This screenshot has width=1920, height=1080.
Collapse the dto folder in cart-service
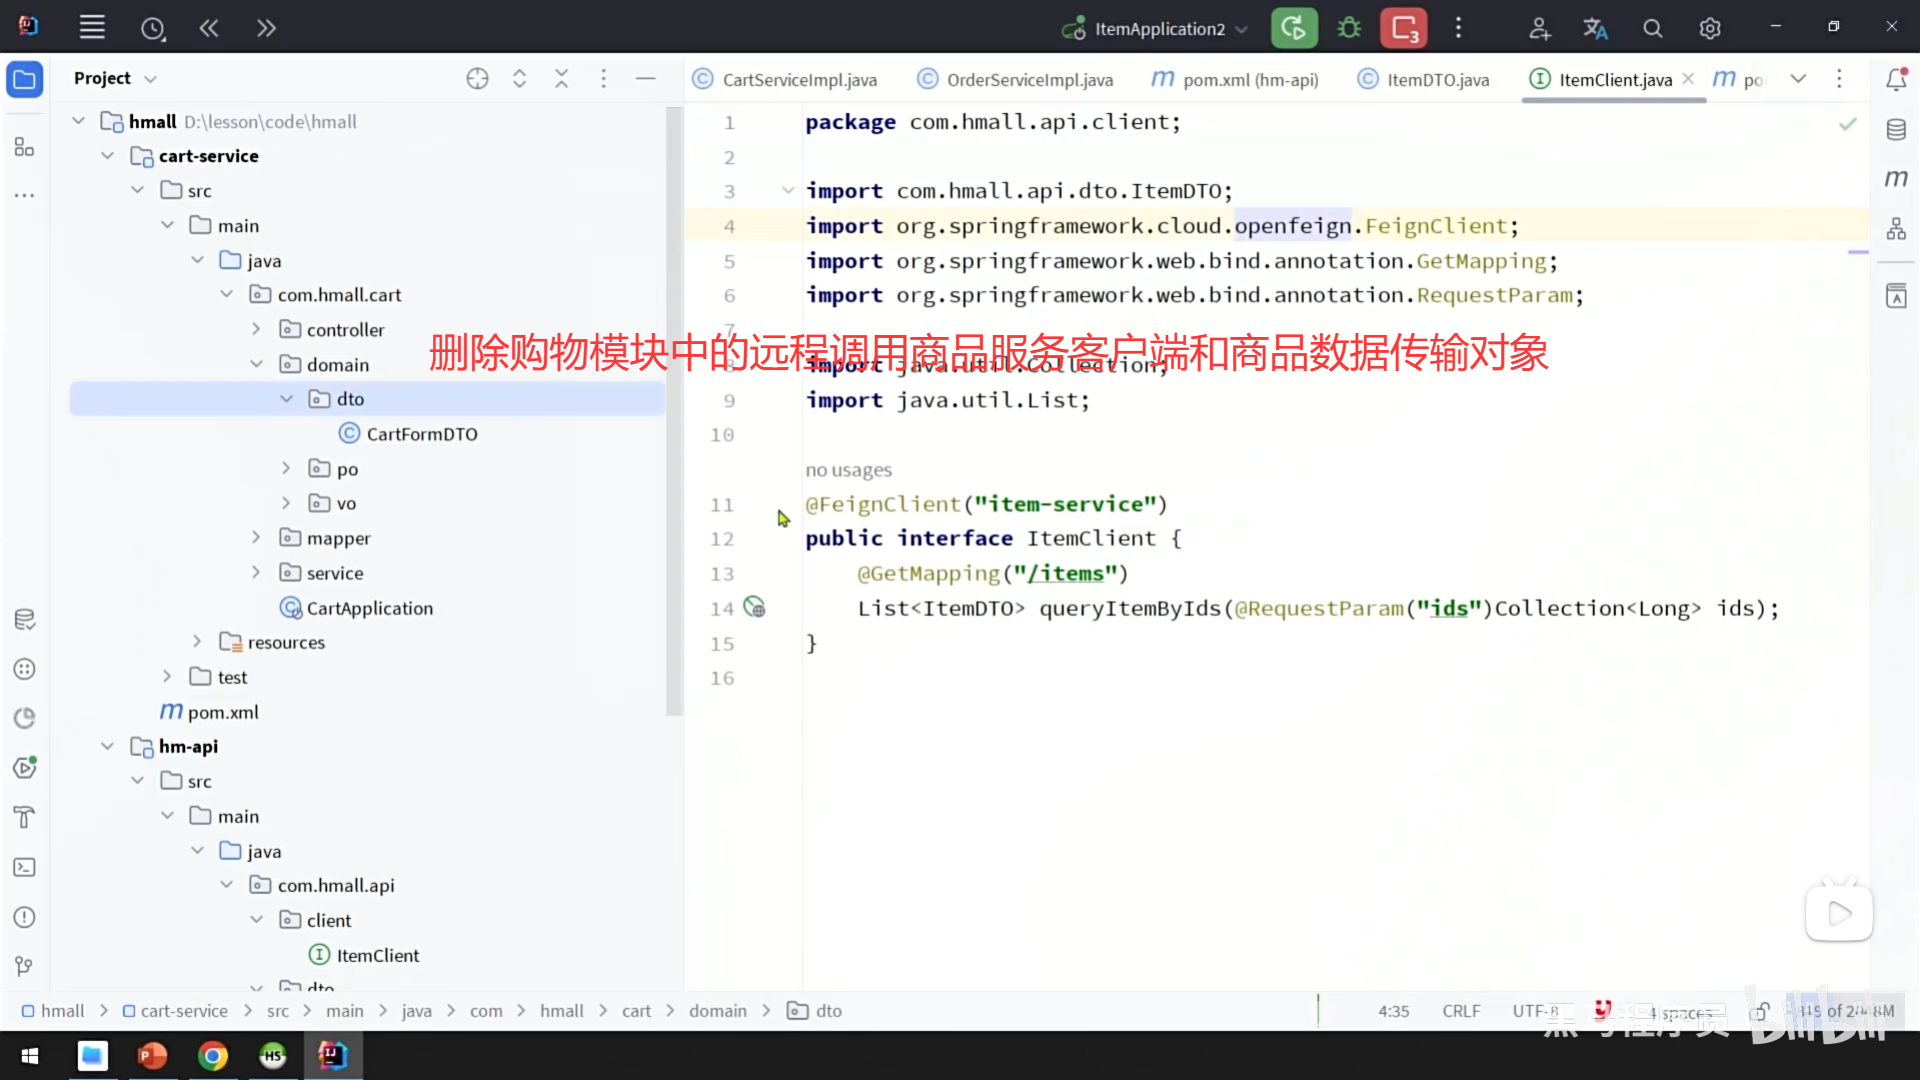coord(287,399)
